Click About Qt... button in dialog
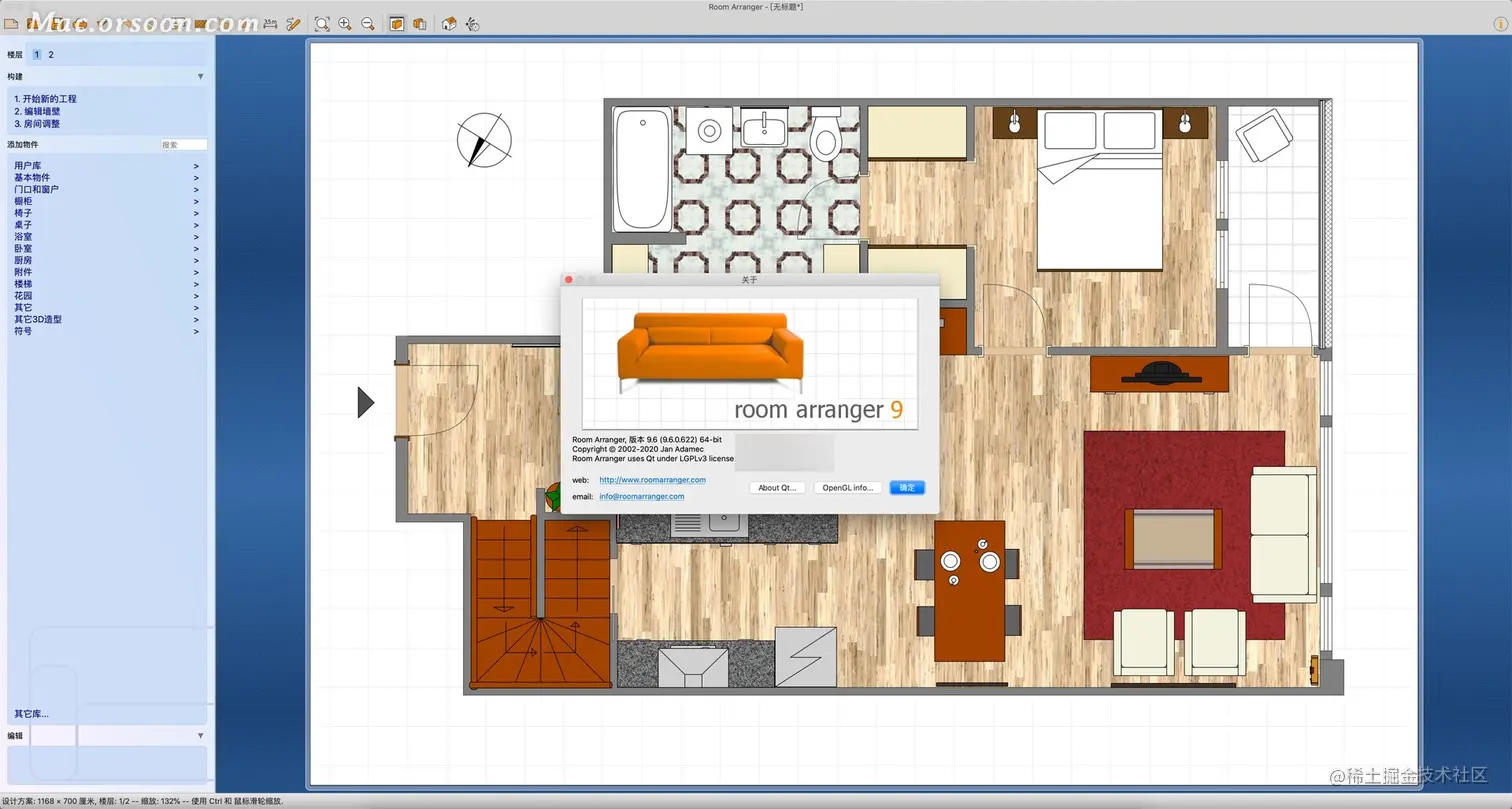 pos(777,488)
